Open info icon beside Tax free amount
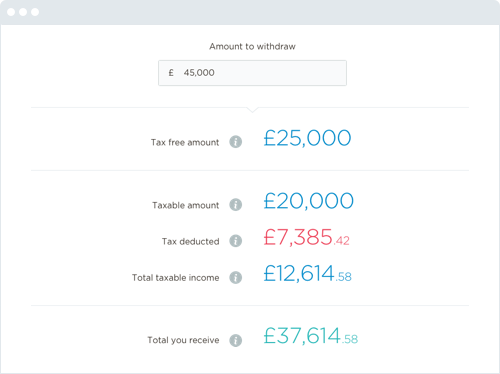Image resolution: width=500 pixels, height=374 pixels. [x=236, y=142]
